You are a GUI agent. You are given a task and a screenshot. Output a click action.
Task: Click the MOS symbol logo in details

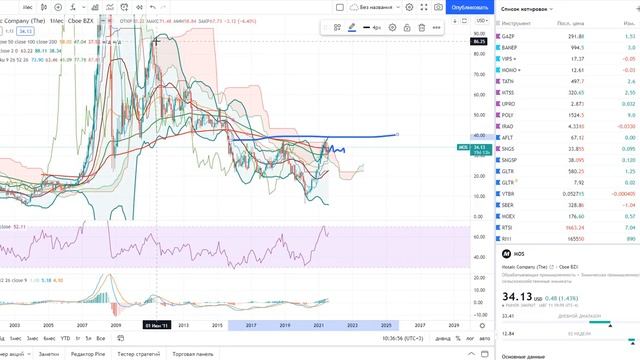[507, 254]
